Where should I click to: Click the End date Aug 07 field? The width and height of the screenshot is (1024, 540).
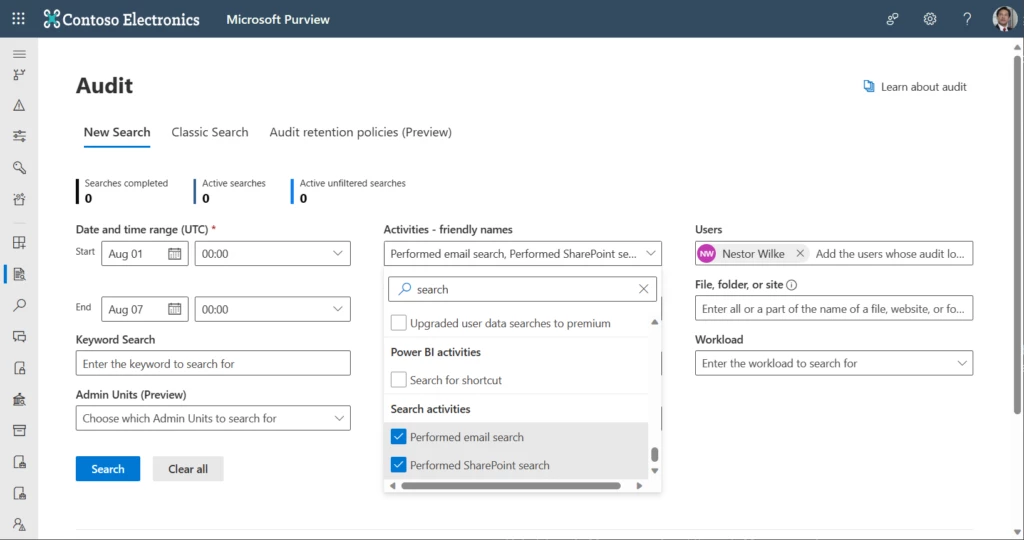[x=145, y=309]
